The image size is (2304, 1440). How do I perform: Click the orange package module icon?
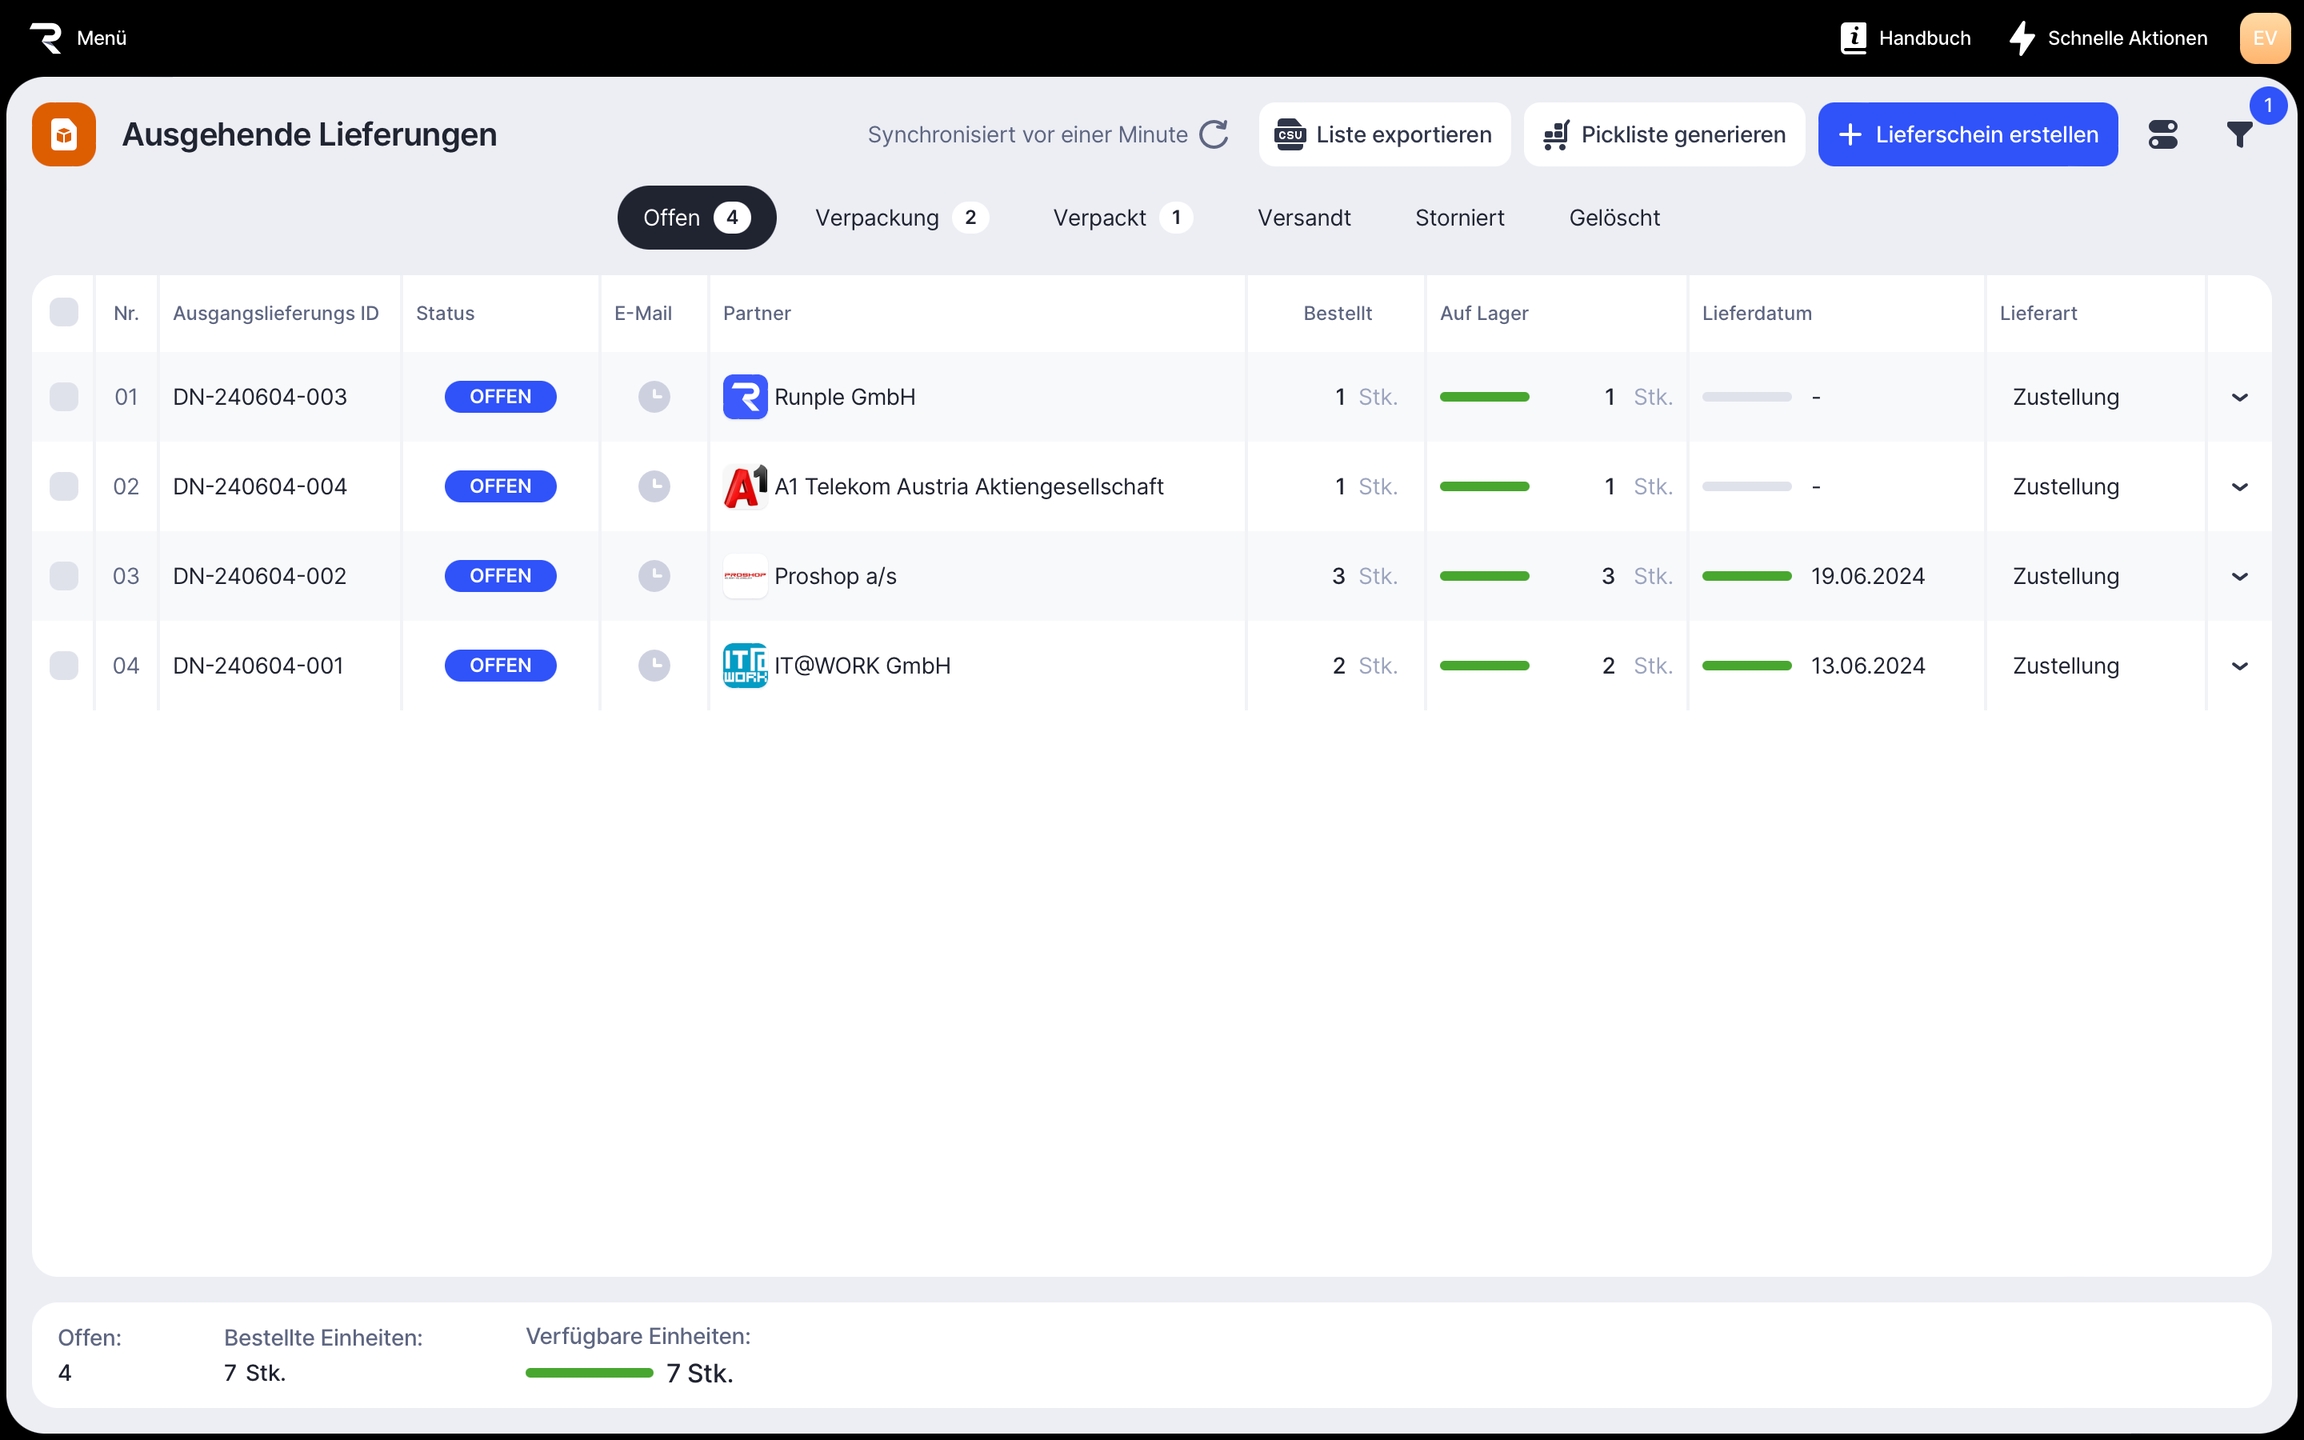coord(64,134)
